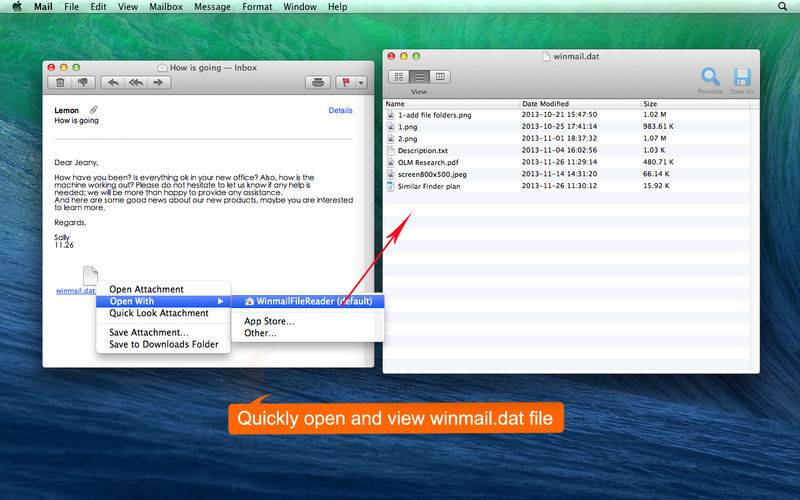Image resolution: width=800 pixels, height=500 pixels.
Task: Mark message as junk with thumbs-down icon
Action: click(x=83, y=82)
